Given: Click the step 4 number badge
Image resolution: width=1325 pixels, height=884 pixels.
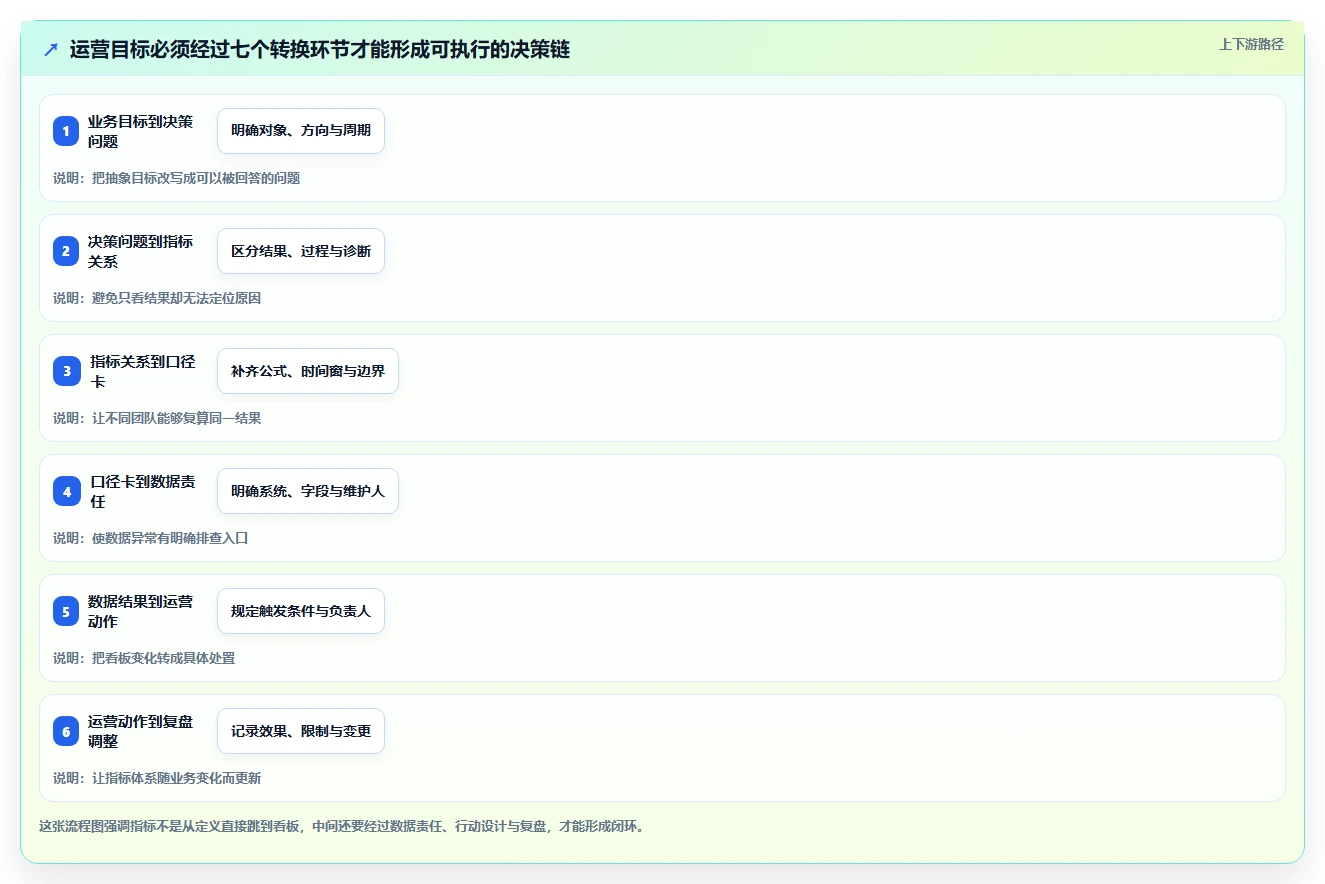Looking at the screenshot, I should pyautogui.click(x=66, y=491).
